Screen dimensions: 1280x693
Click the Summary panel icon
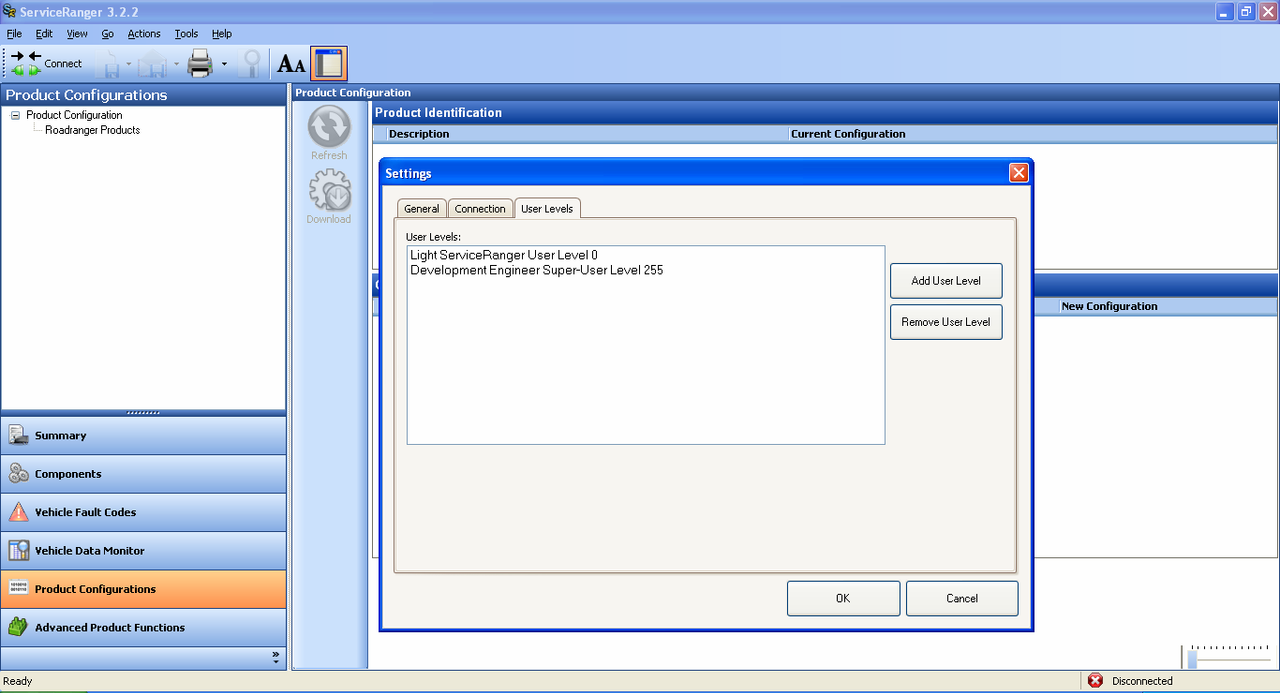18,436
